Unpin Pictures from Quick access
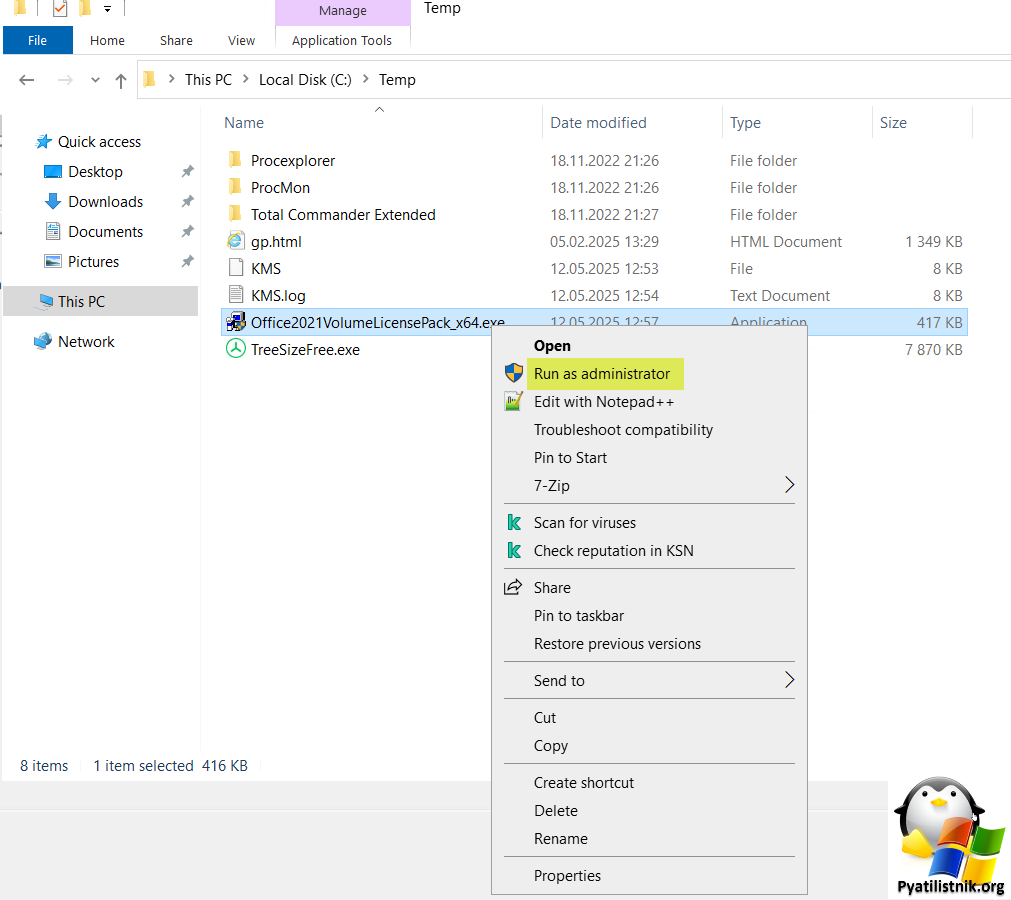 point(187,261)
